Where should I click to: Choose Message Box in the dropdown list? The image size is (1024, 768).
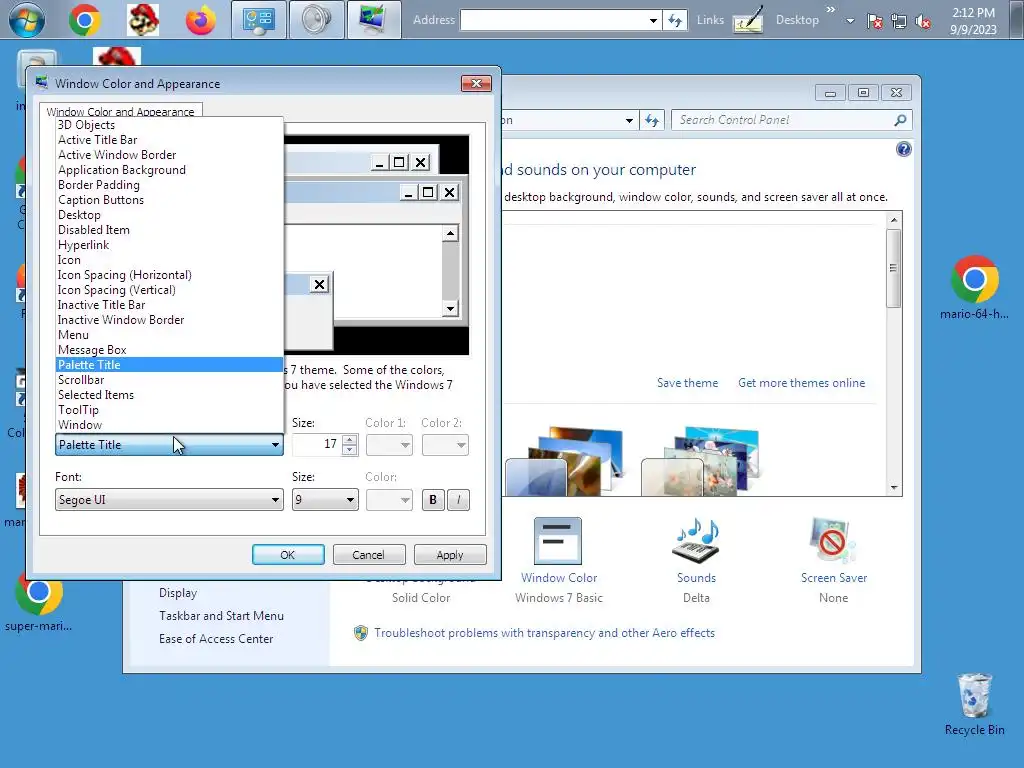(169, 350)
